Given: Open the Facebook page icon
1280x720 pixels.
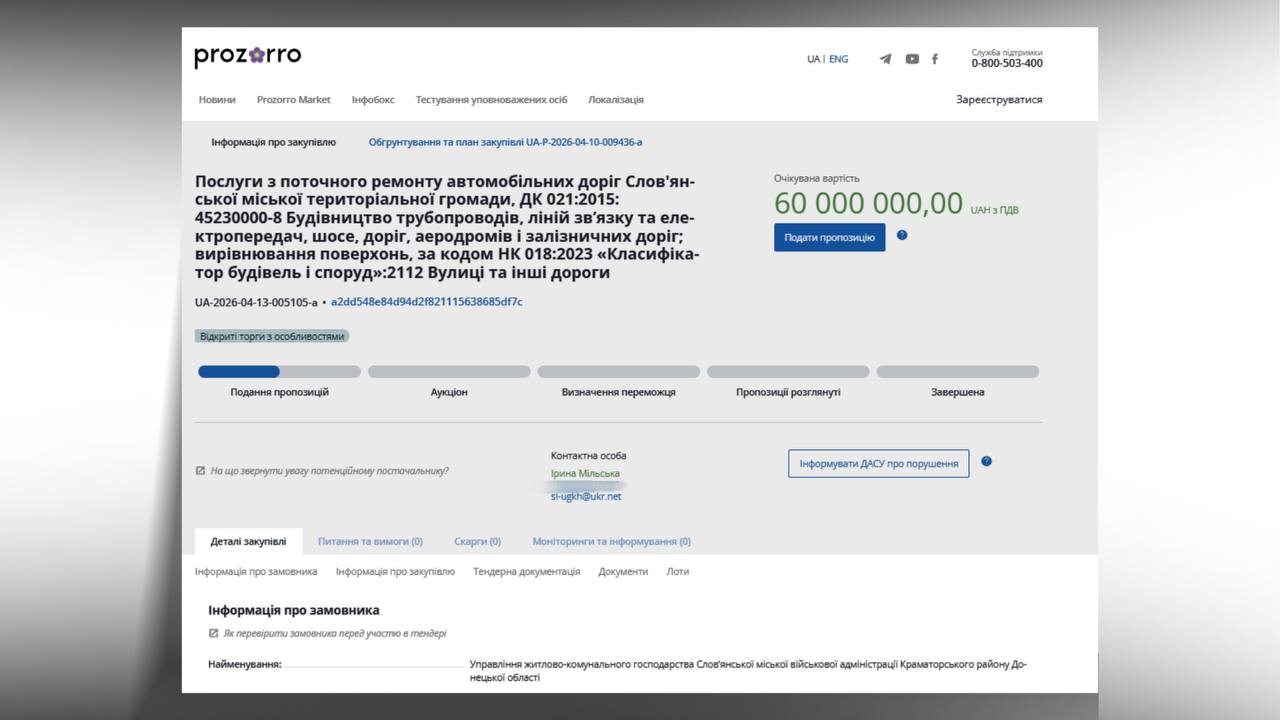Looking at the screenshot, I should tap(935, 59).
